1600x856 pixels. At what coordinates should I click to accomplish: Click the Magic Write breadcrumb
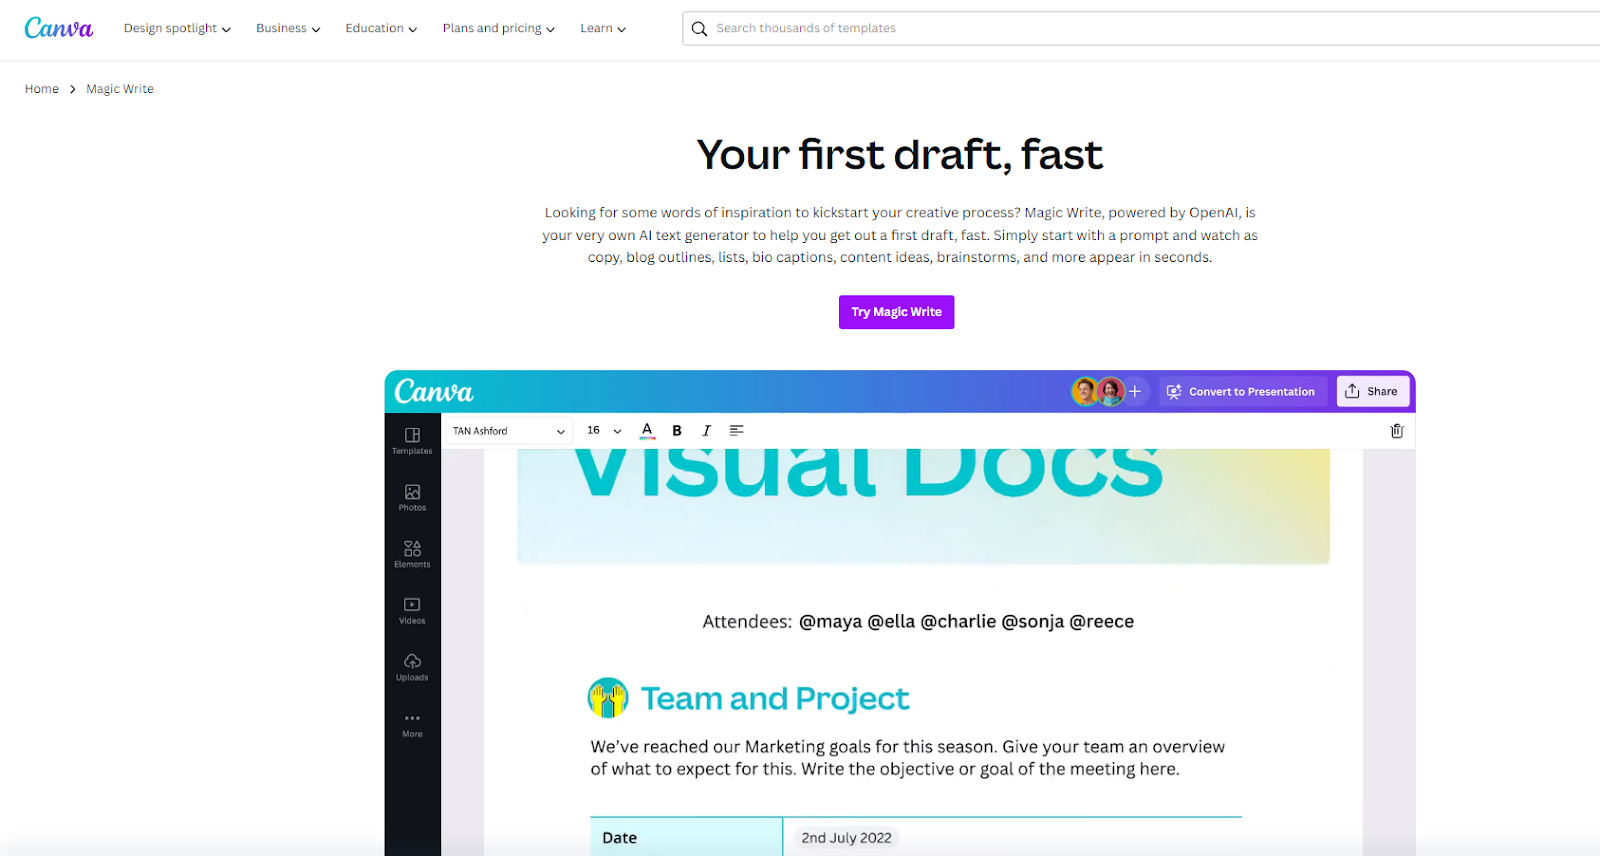point(120,89)
